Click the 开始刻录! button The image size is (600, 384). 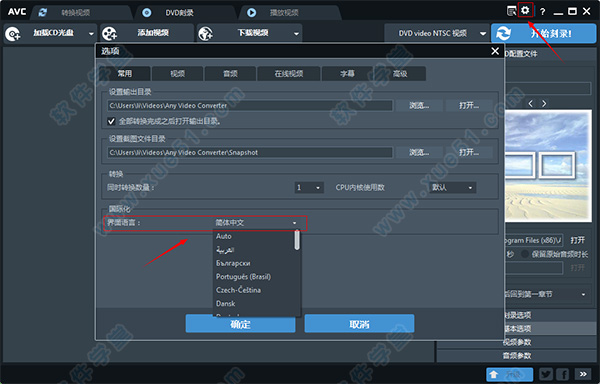(x=544, y=34)
